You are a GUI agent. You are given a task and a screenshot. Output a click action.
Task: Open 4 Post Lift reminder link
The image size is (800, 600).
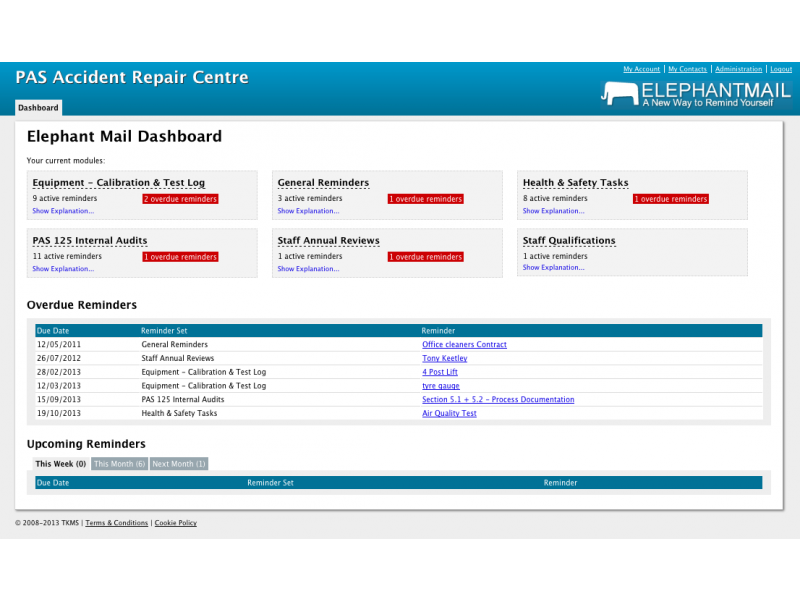point(440,372)
